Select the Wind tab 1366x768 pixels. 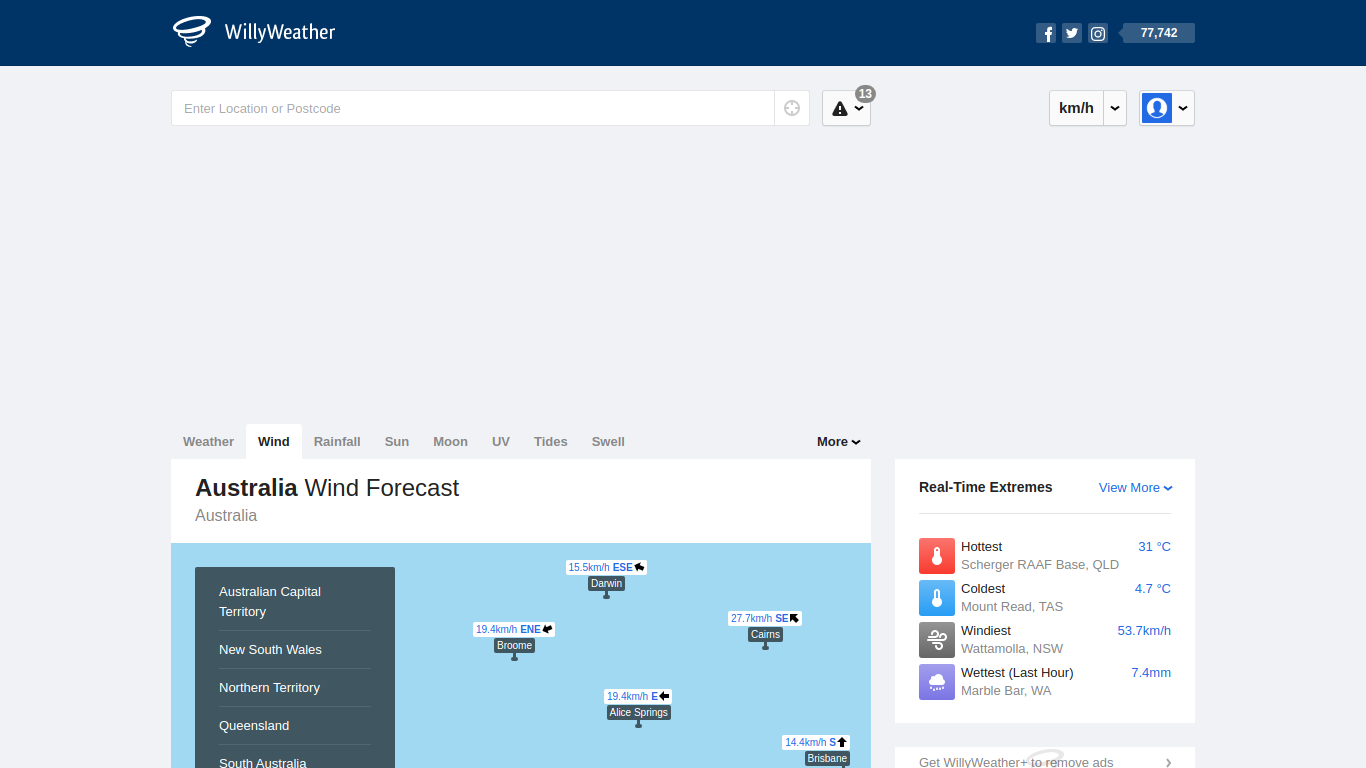pyautogui.click(x=274, y=441)
